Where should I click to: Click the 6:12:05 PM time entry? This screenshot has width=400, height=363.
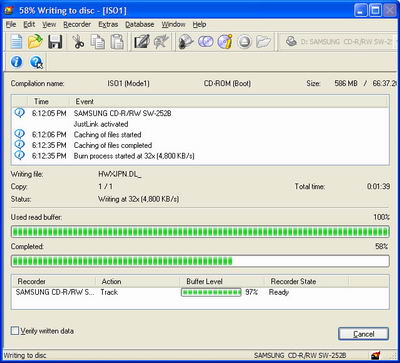[49, 113]
